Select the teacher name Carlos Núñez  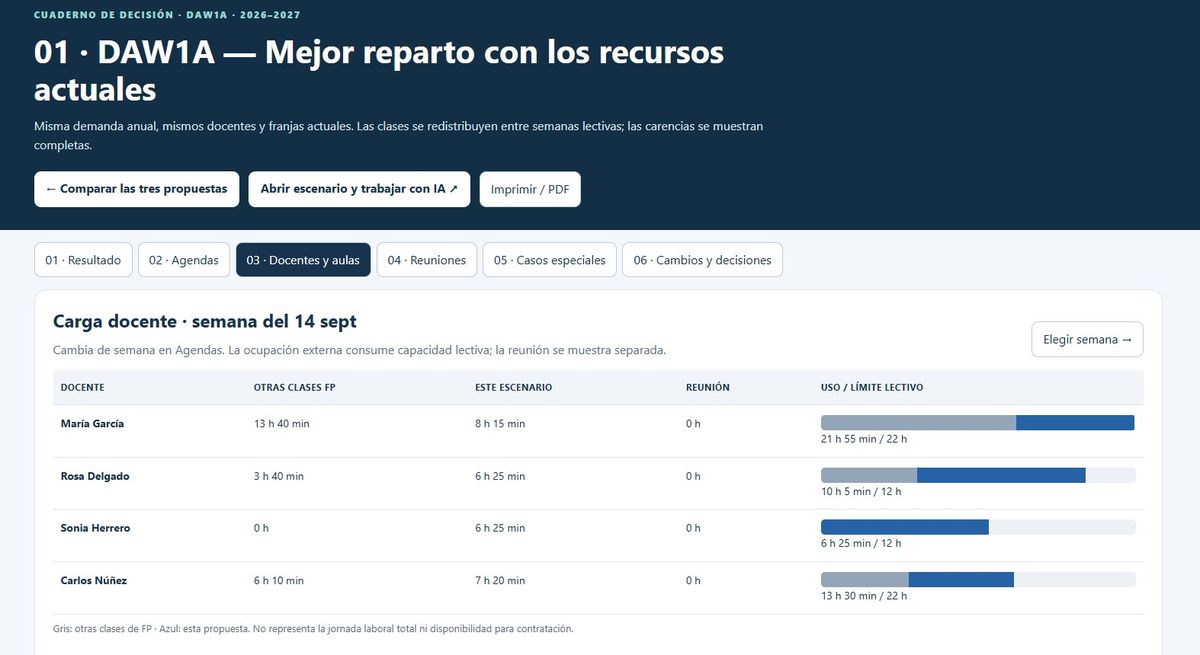94,580
